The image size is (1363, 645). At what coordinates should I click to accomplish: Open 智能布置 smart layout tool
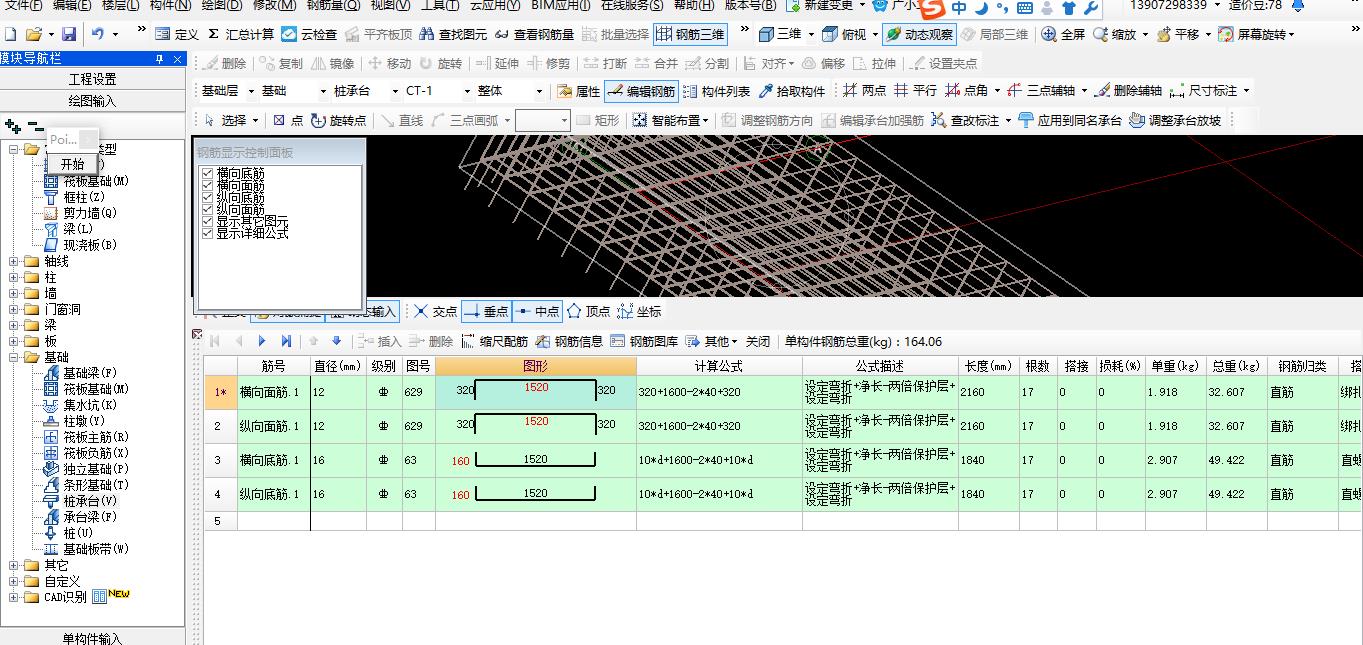670,120
